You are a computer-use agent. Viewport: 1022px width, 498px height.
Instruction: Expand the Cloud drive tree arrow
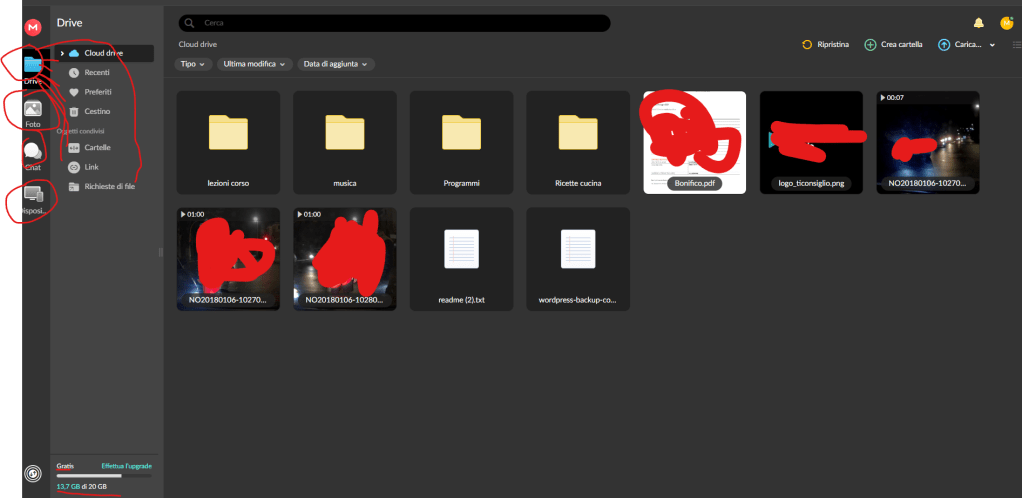tap(62, 53)
